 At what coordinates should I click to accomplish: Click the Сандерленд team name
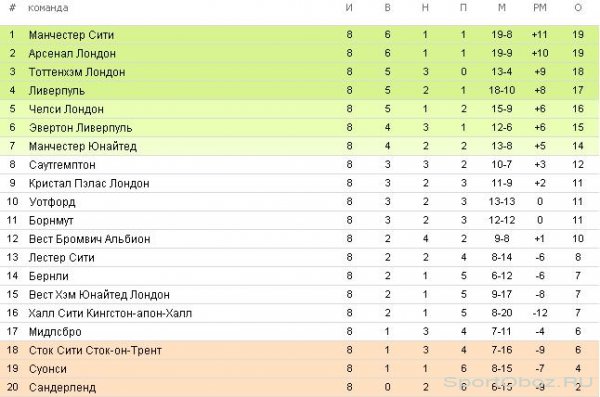point(62,387)
